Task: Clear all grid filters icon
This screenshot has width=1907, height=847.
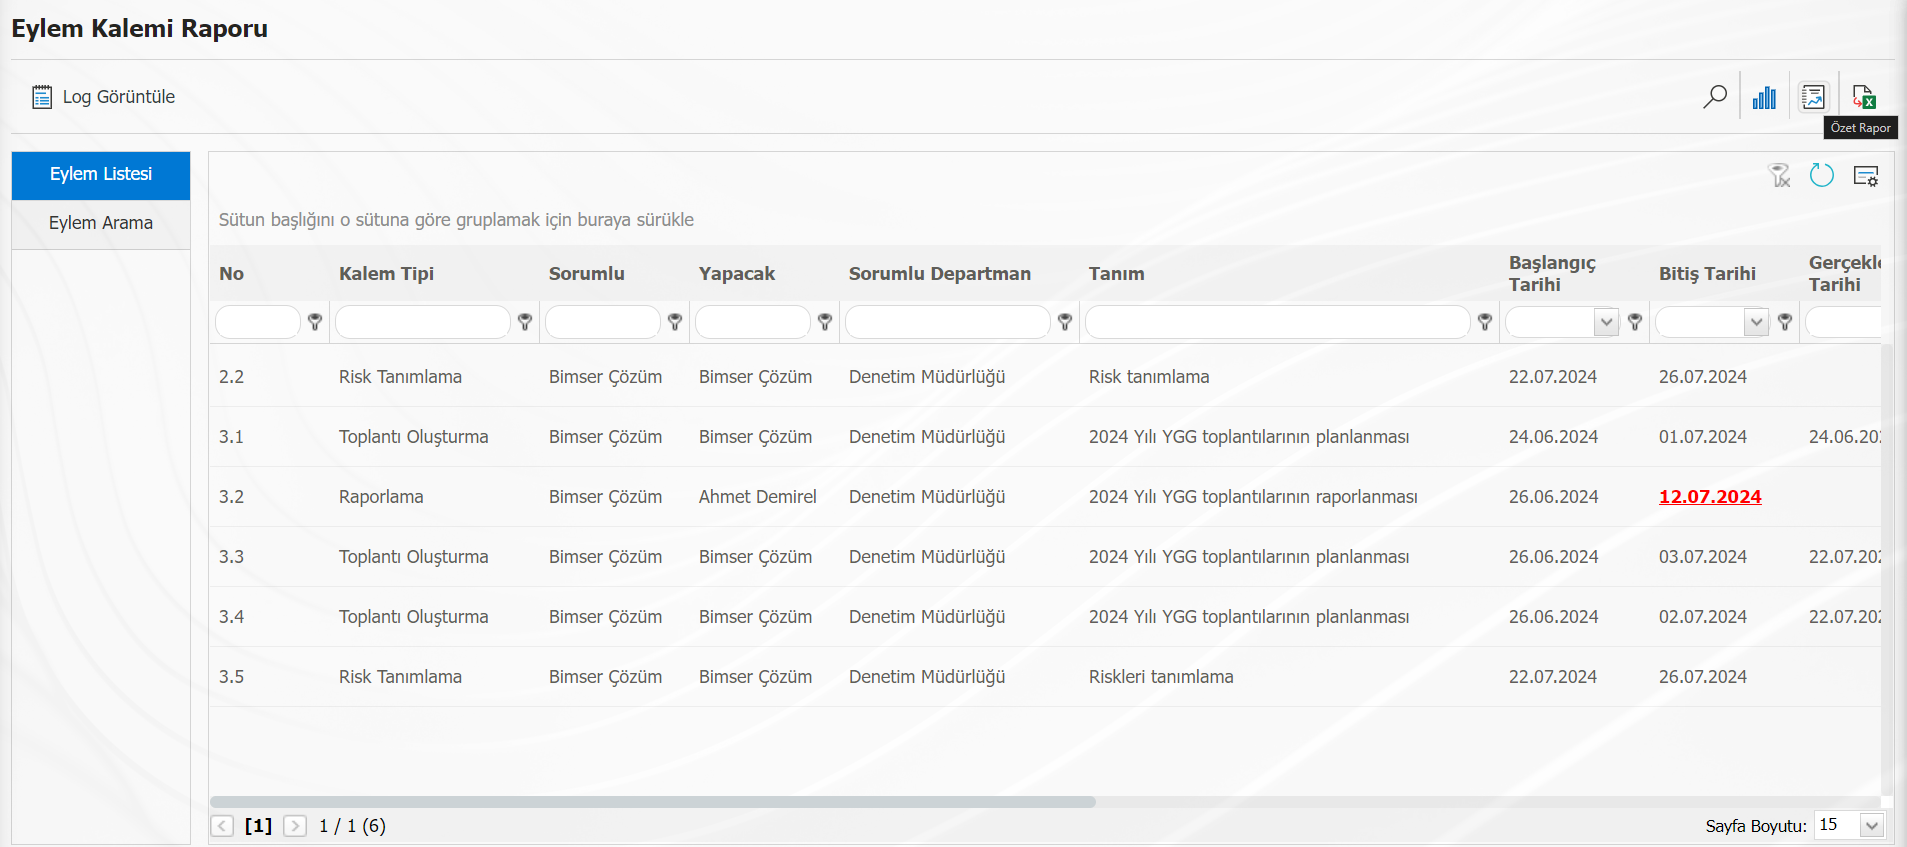Action: (x=1780, y=176)
